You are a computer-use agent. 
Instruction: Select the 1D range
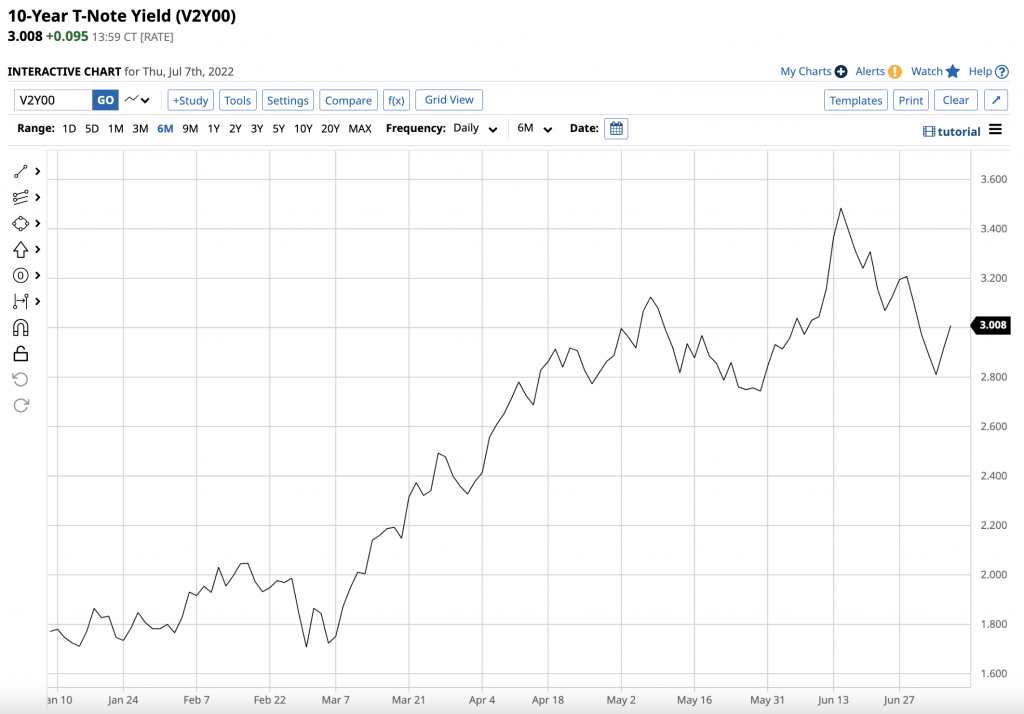[x=69, y=129]
